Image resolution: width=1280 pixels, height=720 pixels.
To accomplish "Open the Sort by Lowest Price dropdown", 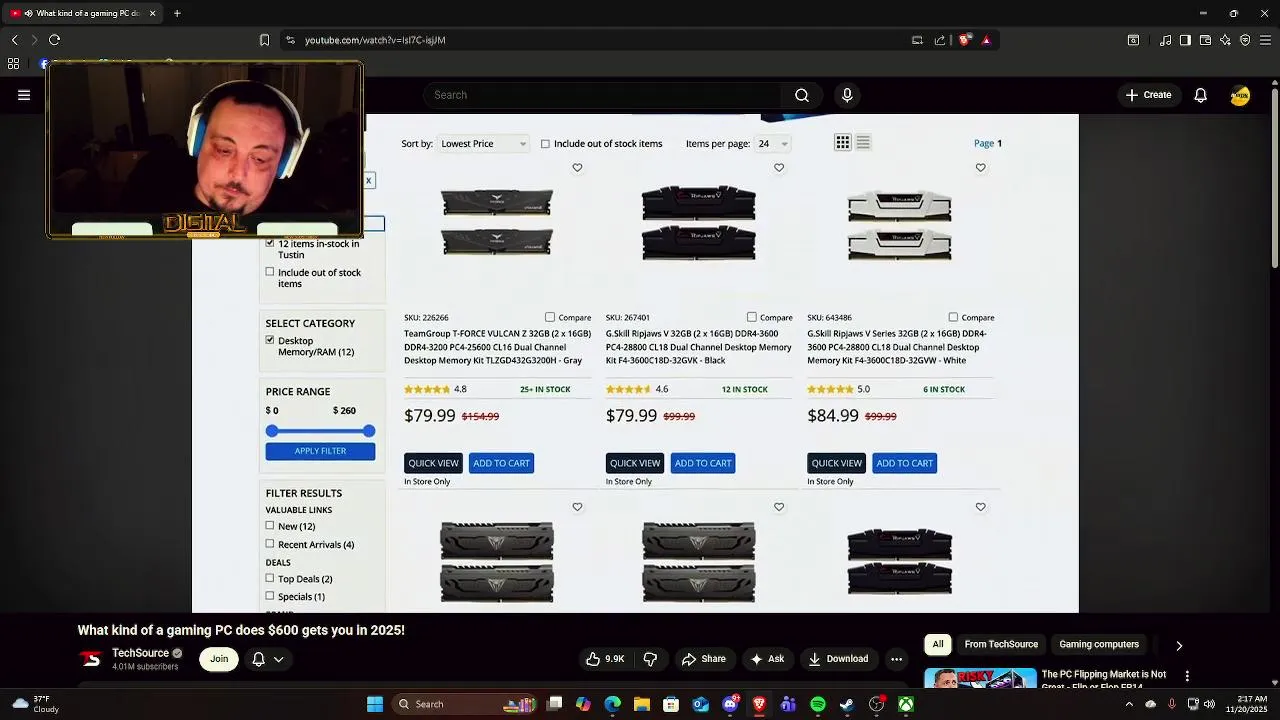I will point(483,144).
